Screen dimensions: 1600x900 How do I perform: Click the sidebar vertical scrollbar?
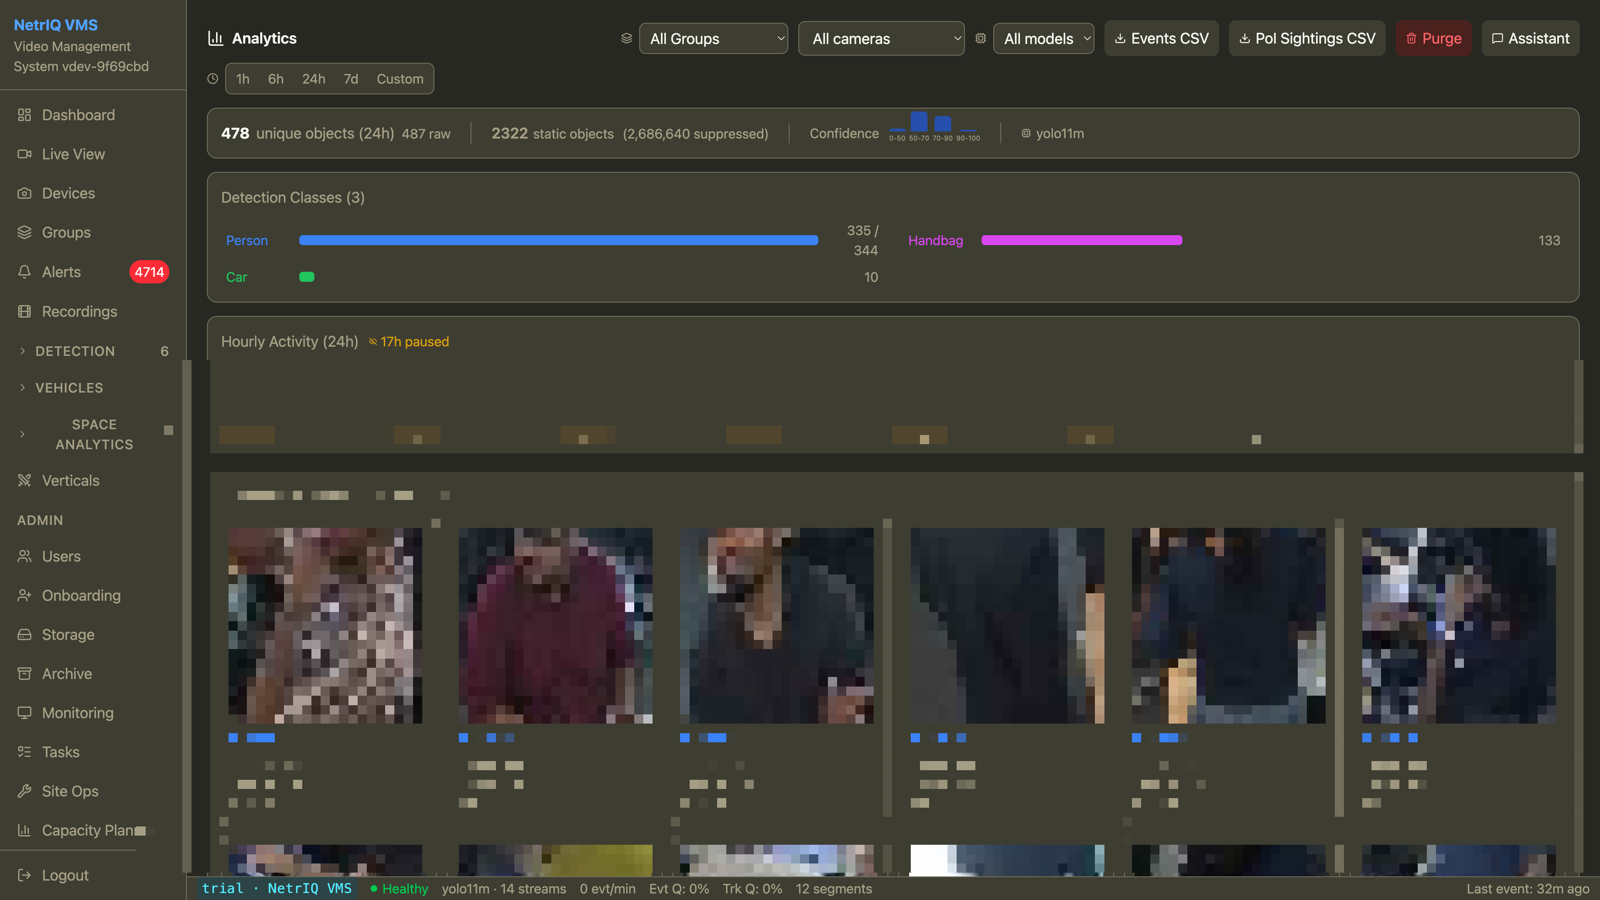(186, 615)
